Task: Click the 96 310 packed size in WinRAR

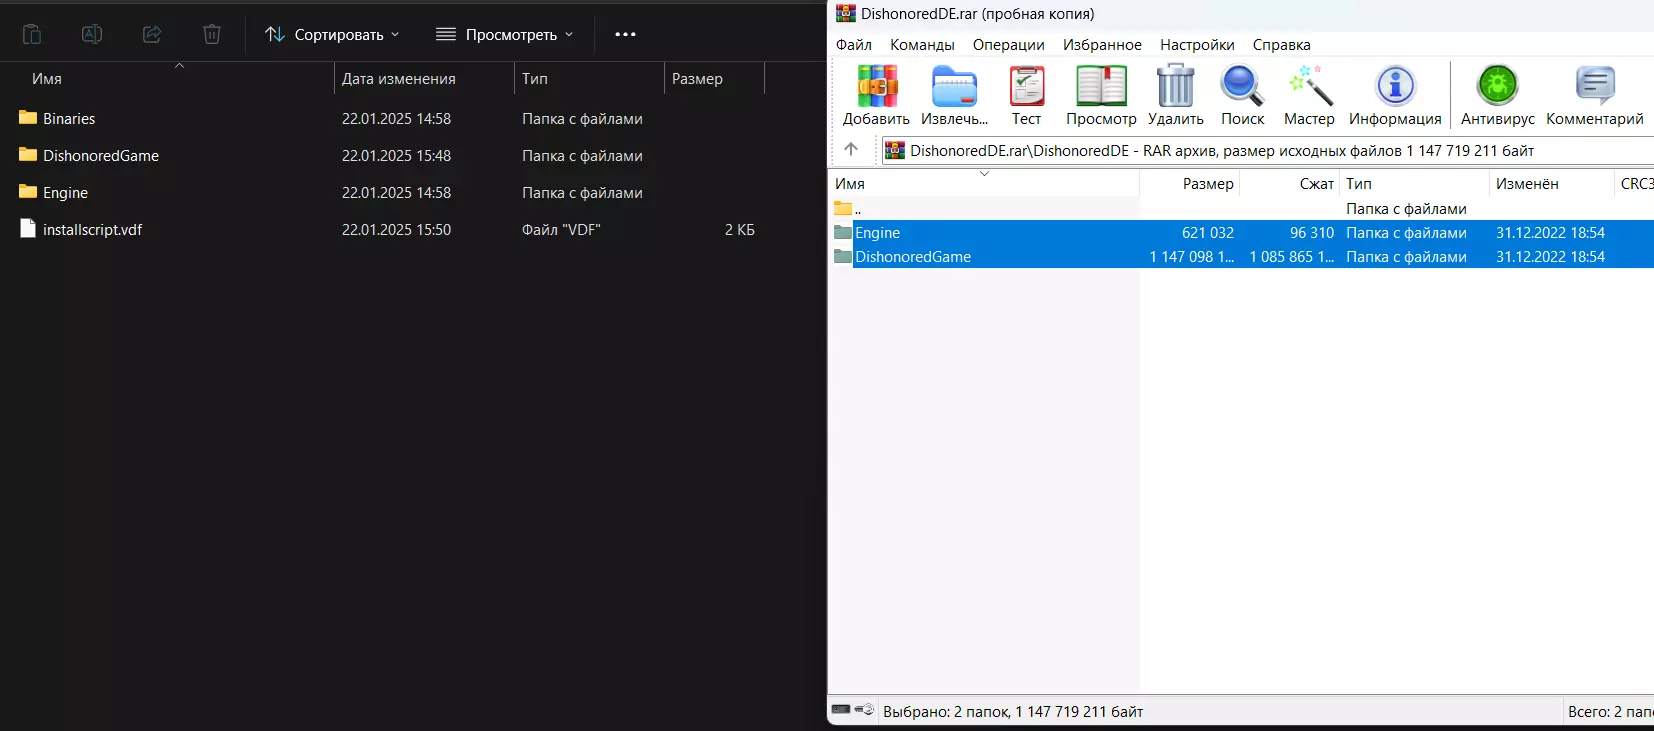Action: point(1312,233)
